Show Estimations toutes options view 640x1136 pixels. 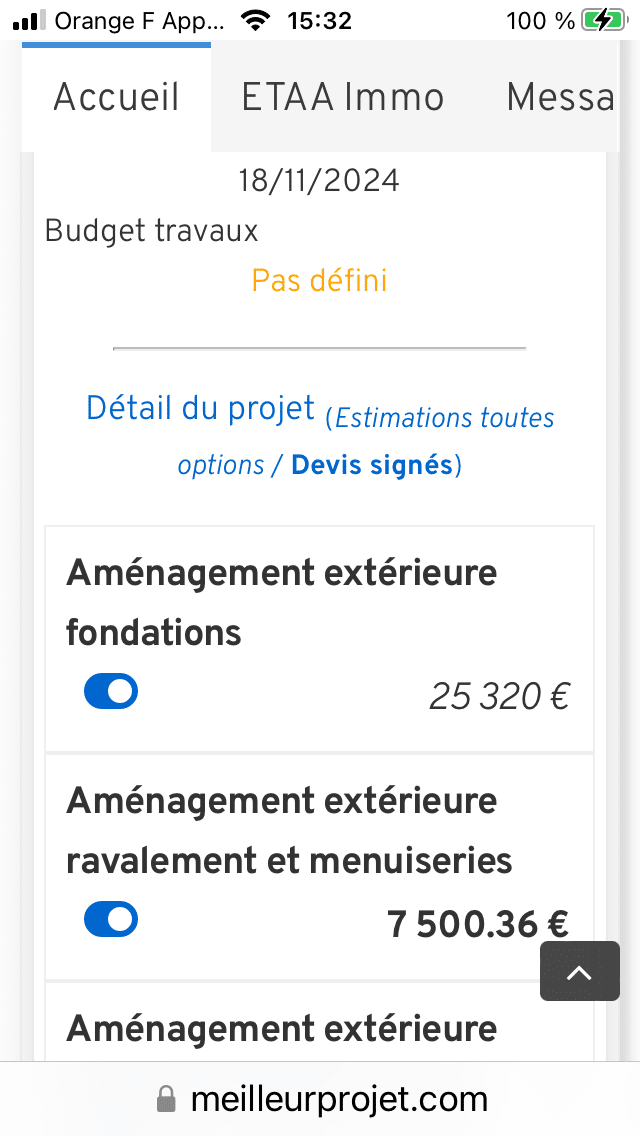pos(444,418)
